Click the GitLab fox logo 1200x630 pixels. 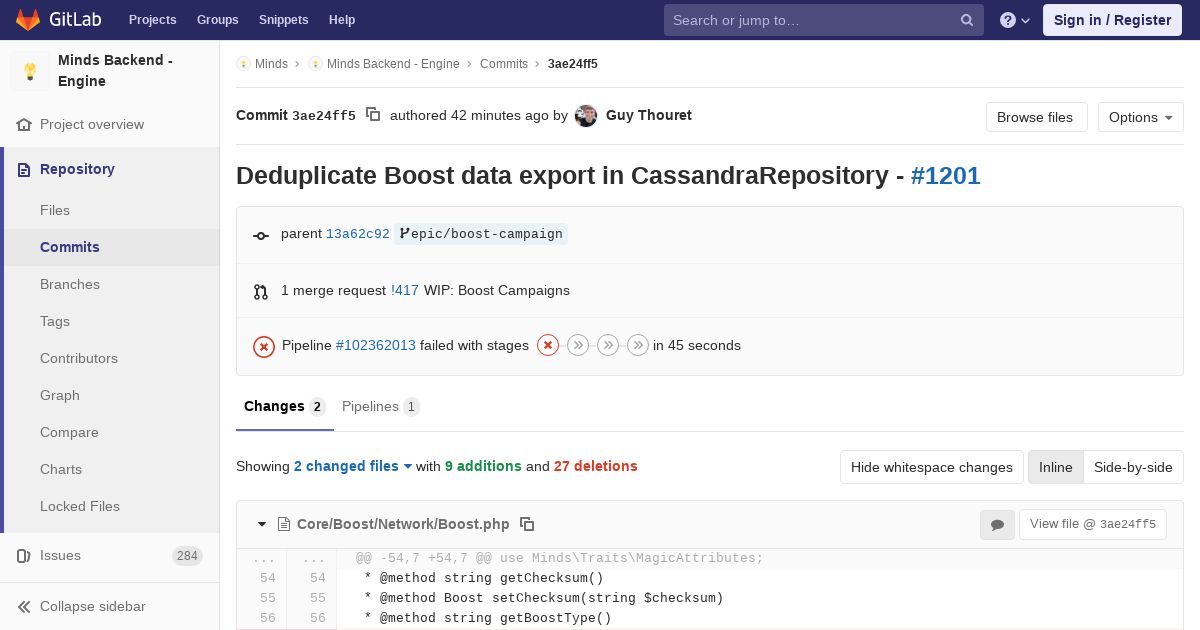pos(29,19)
